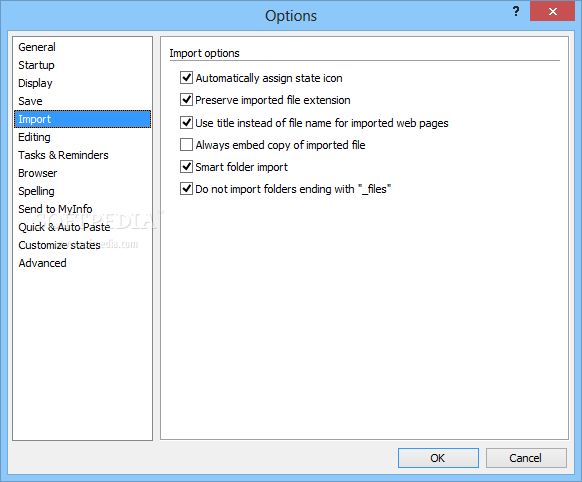
Task: Toggle Preserve imported file extension checkbox
Action: pyautogui.click(x=186, y=100)
